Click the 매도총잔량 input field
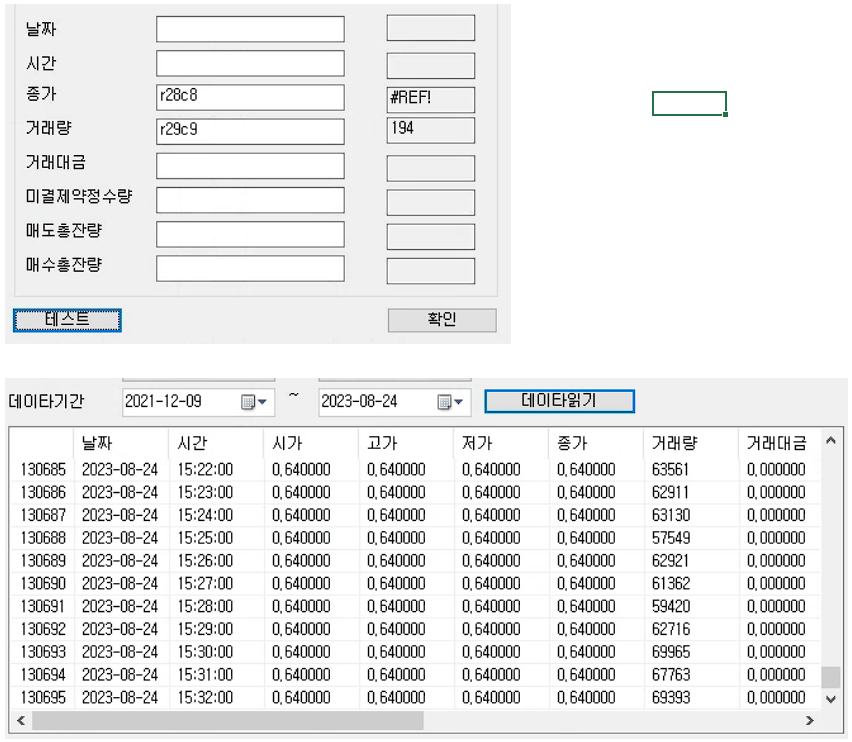The image size is (852, 742). (x=250, y=234)
